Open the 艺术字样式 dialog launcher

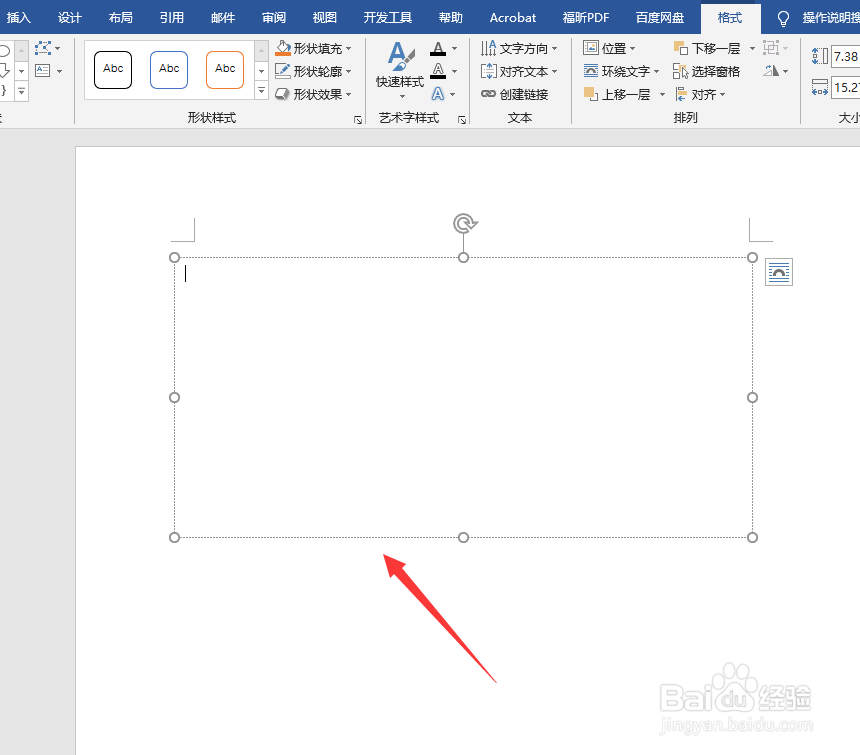[462, 120]
